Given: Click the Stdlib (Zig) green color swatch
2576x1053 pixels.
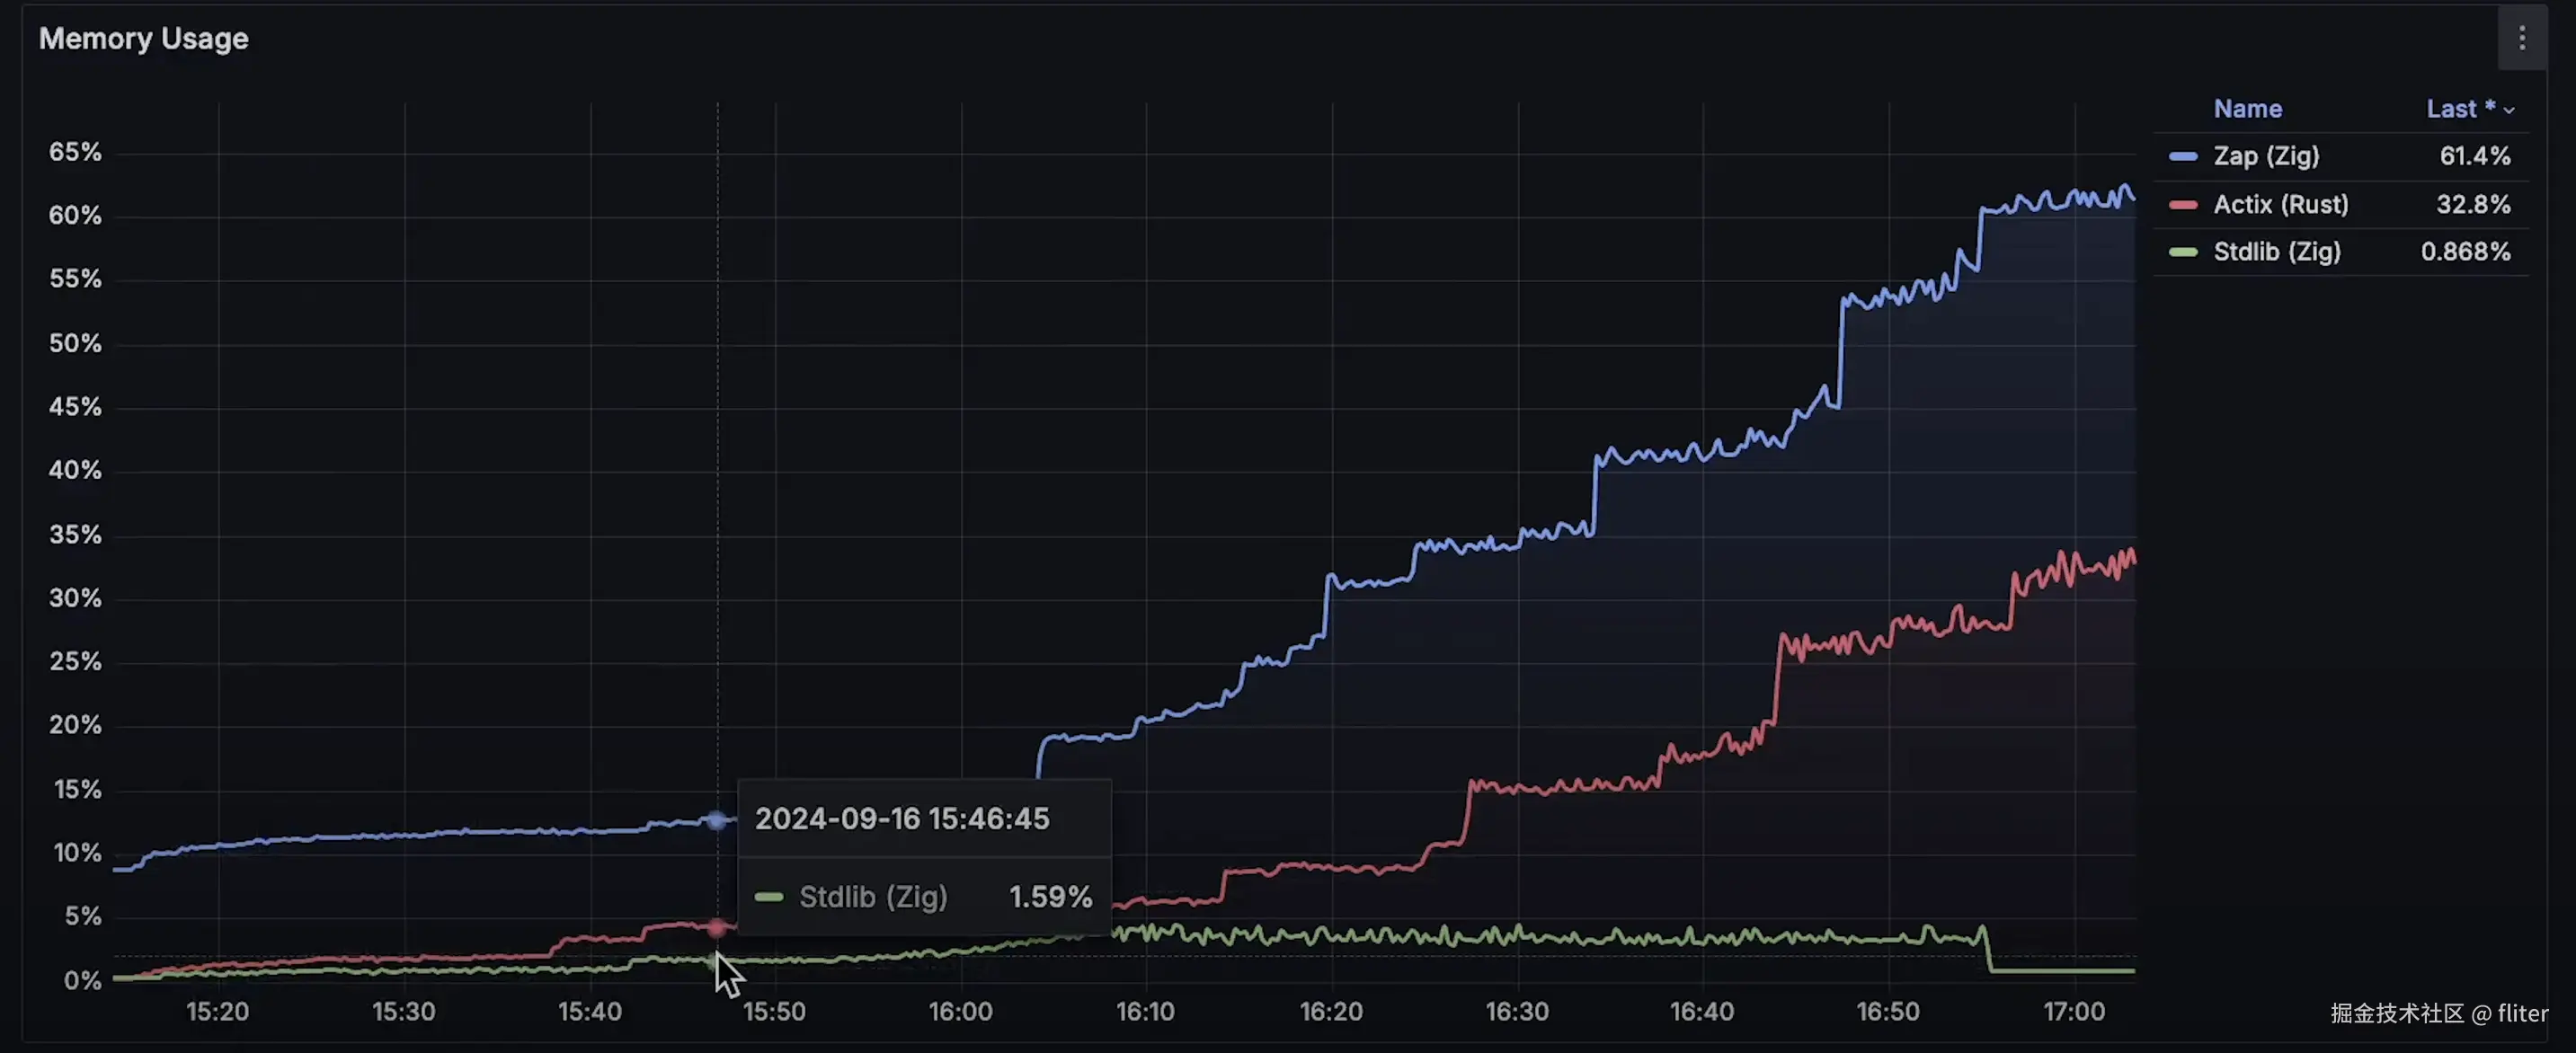Looking at the screenshot, I should [x=2182, y=252].
